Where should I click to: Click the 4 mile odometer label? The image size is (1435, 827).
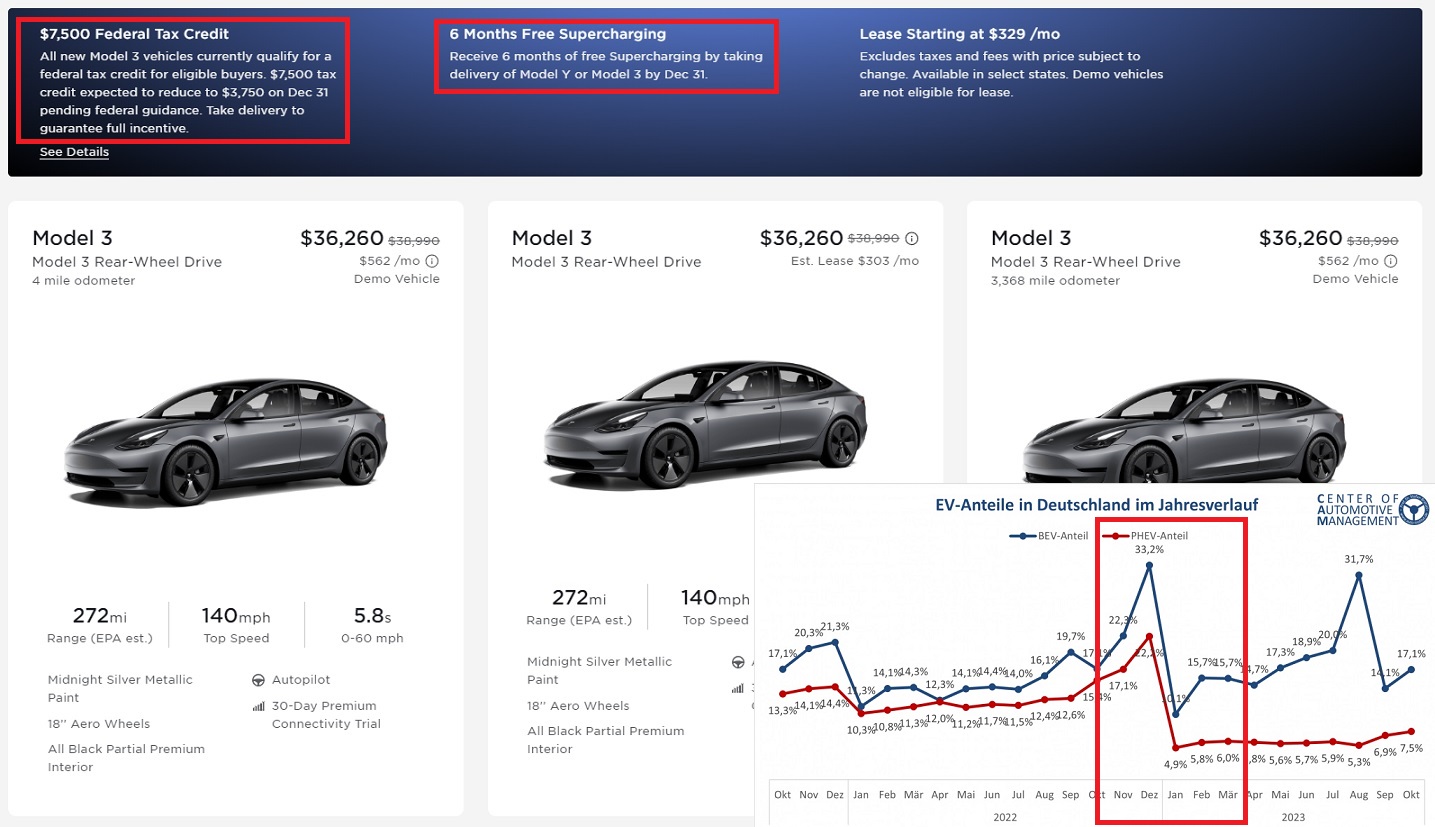tap(83, 281)
